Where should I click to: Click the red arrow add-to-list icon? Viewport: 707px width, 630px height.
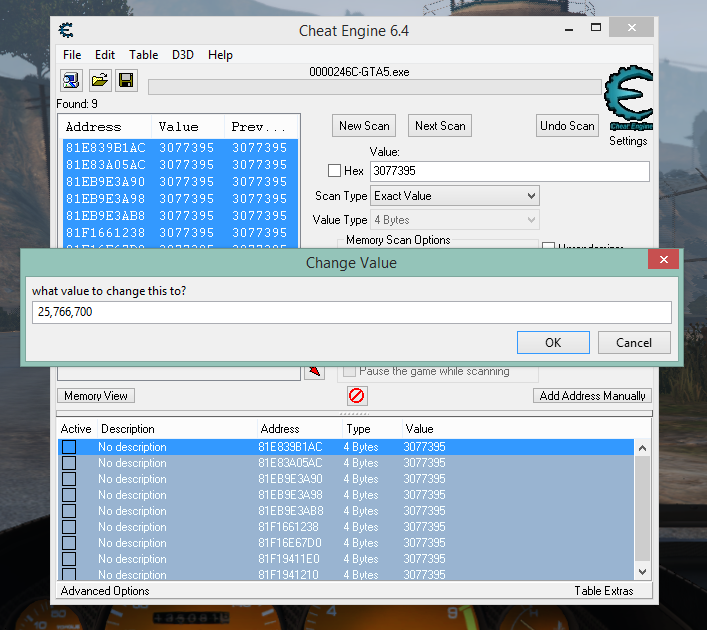click(x=316, y=371)
